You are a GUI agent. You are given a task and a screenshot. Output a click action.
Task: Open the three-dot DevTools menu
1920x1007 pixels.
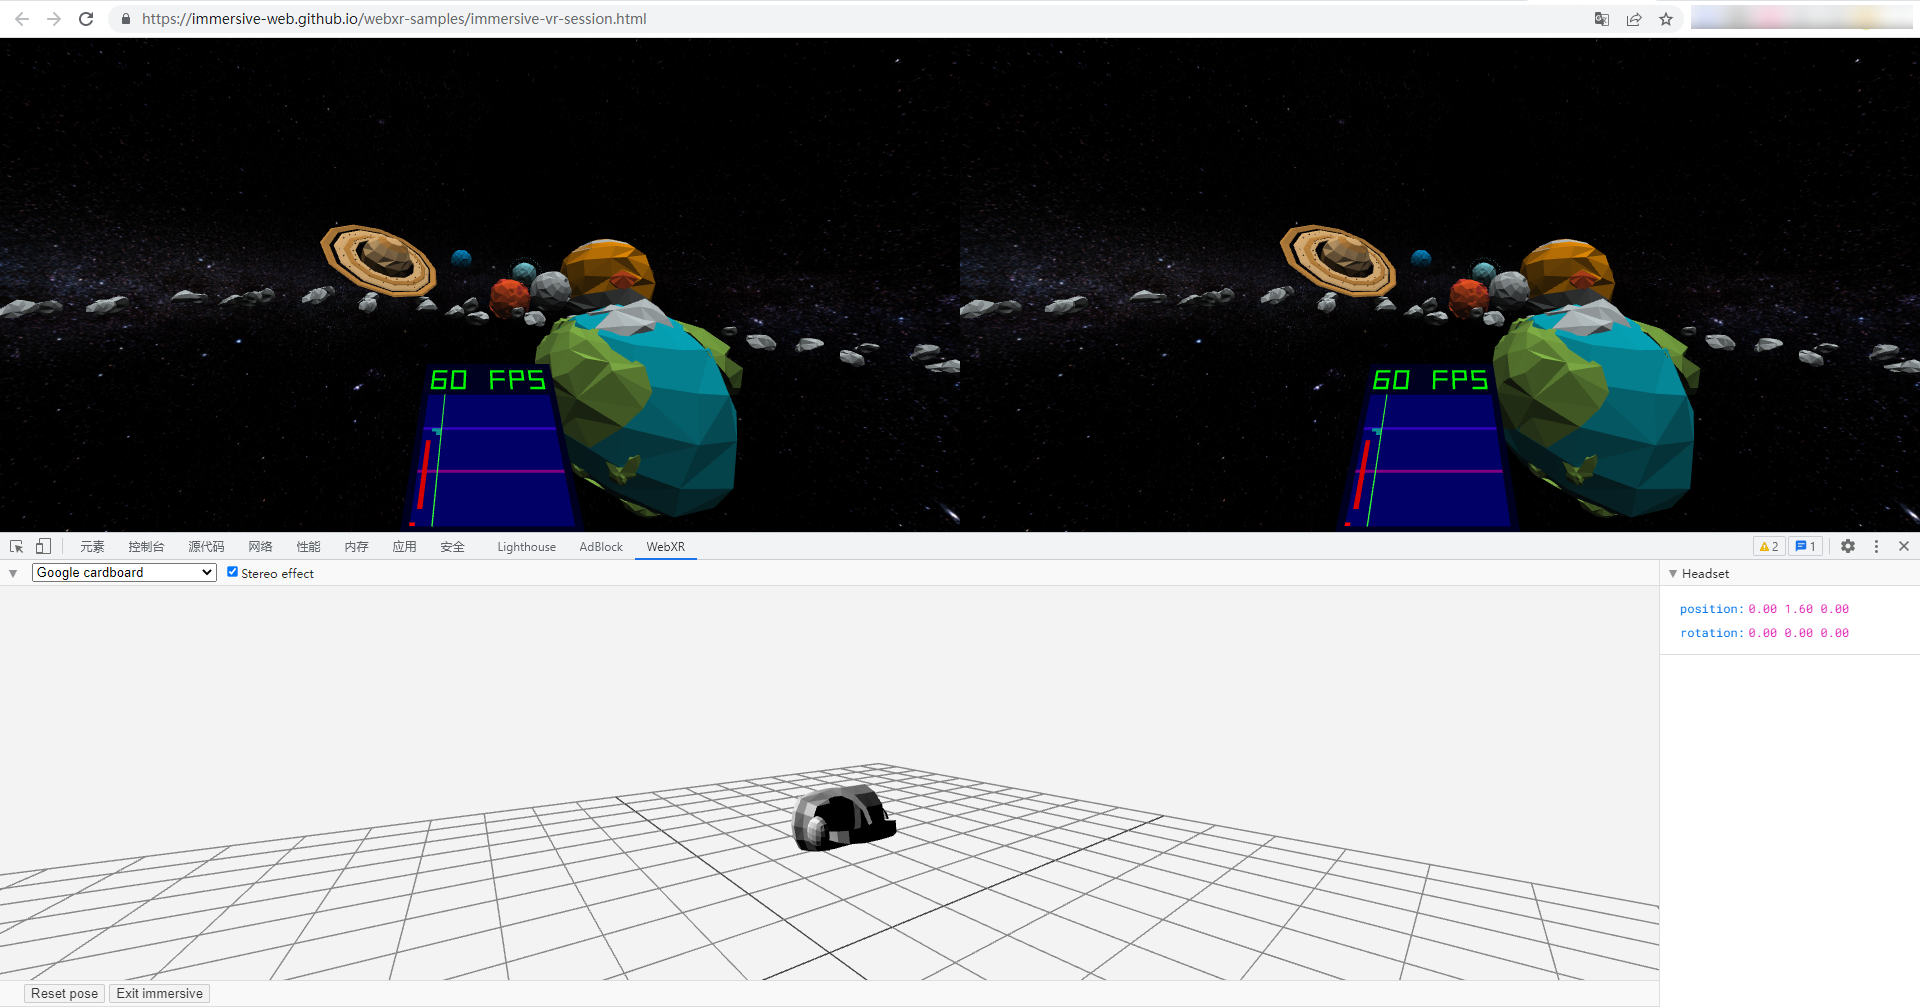point(1876,546)
